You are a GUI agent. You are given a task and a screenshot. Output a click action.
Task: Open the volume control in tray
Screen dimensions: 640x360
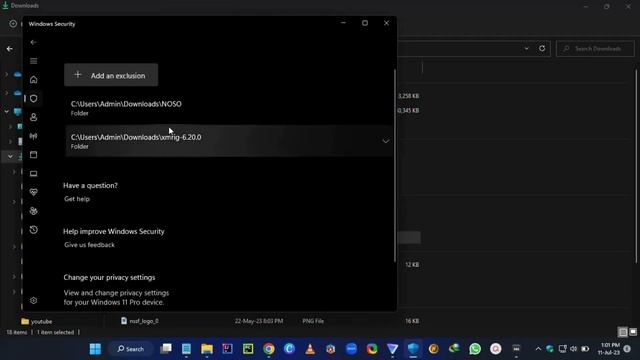(573, 349)
